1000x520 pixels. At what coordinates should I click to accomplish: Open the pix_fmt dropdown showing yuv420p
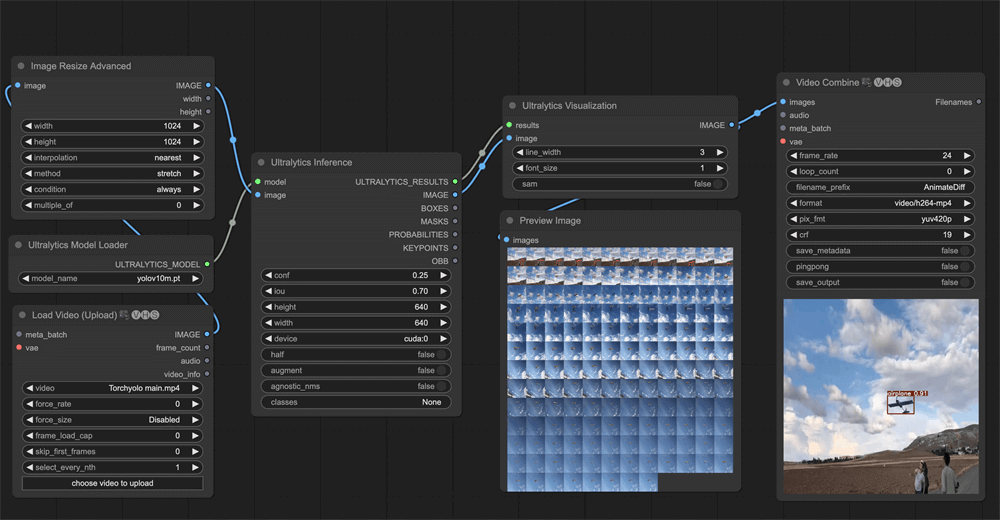coord(881,219)
